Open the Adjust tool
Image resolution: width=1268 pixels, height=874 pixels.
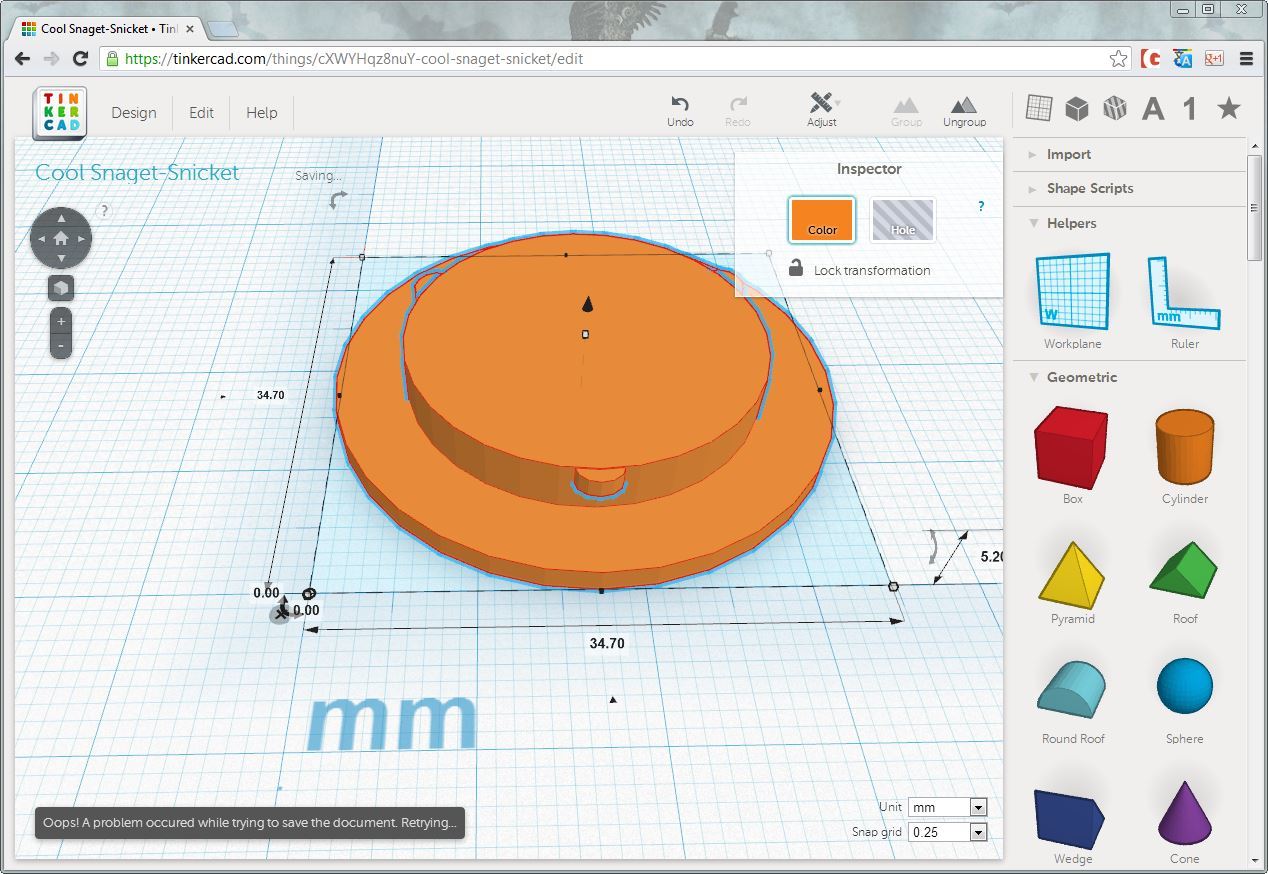822,104
